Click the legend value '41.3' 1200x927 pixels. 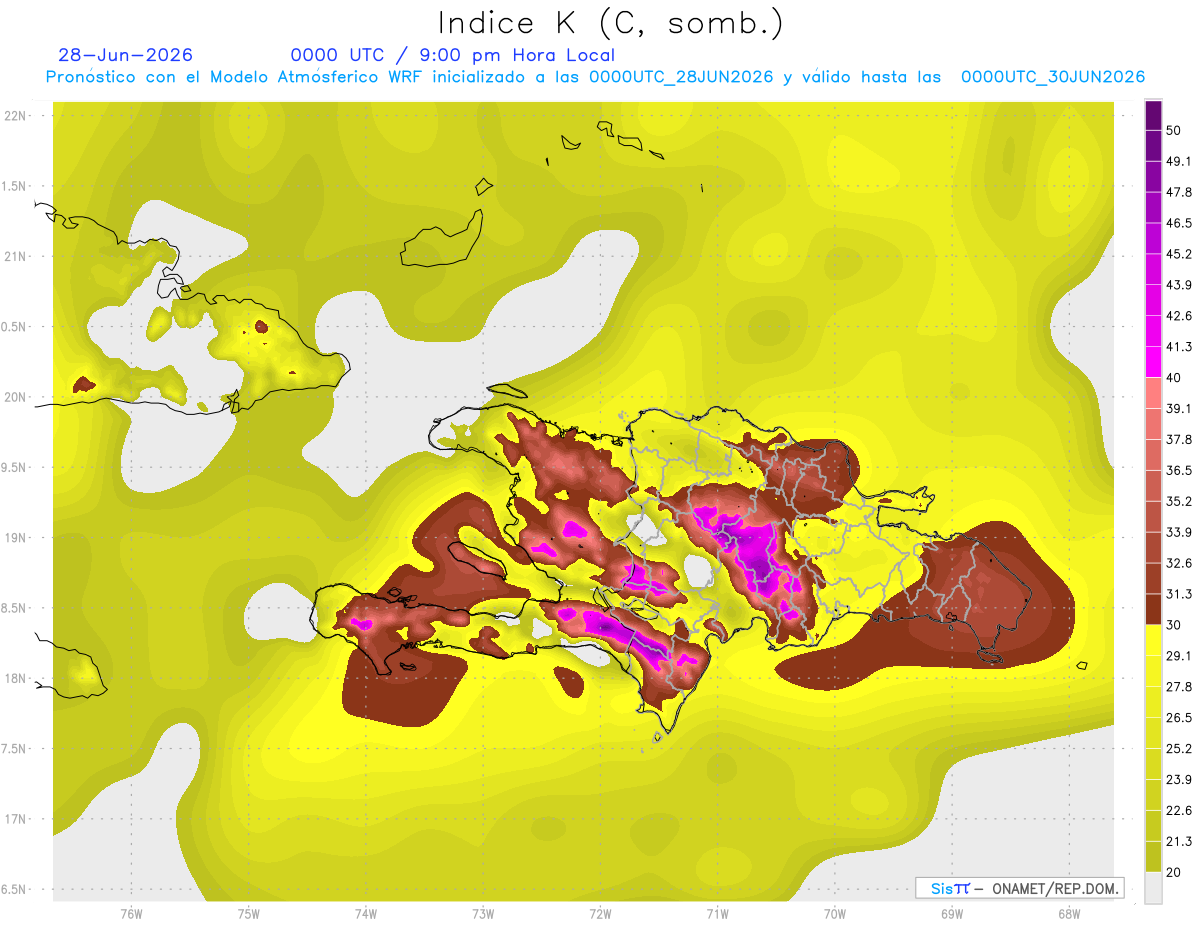click(1180, 347)
